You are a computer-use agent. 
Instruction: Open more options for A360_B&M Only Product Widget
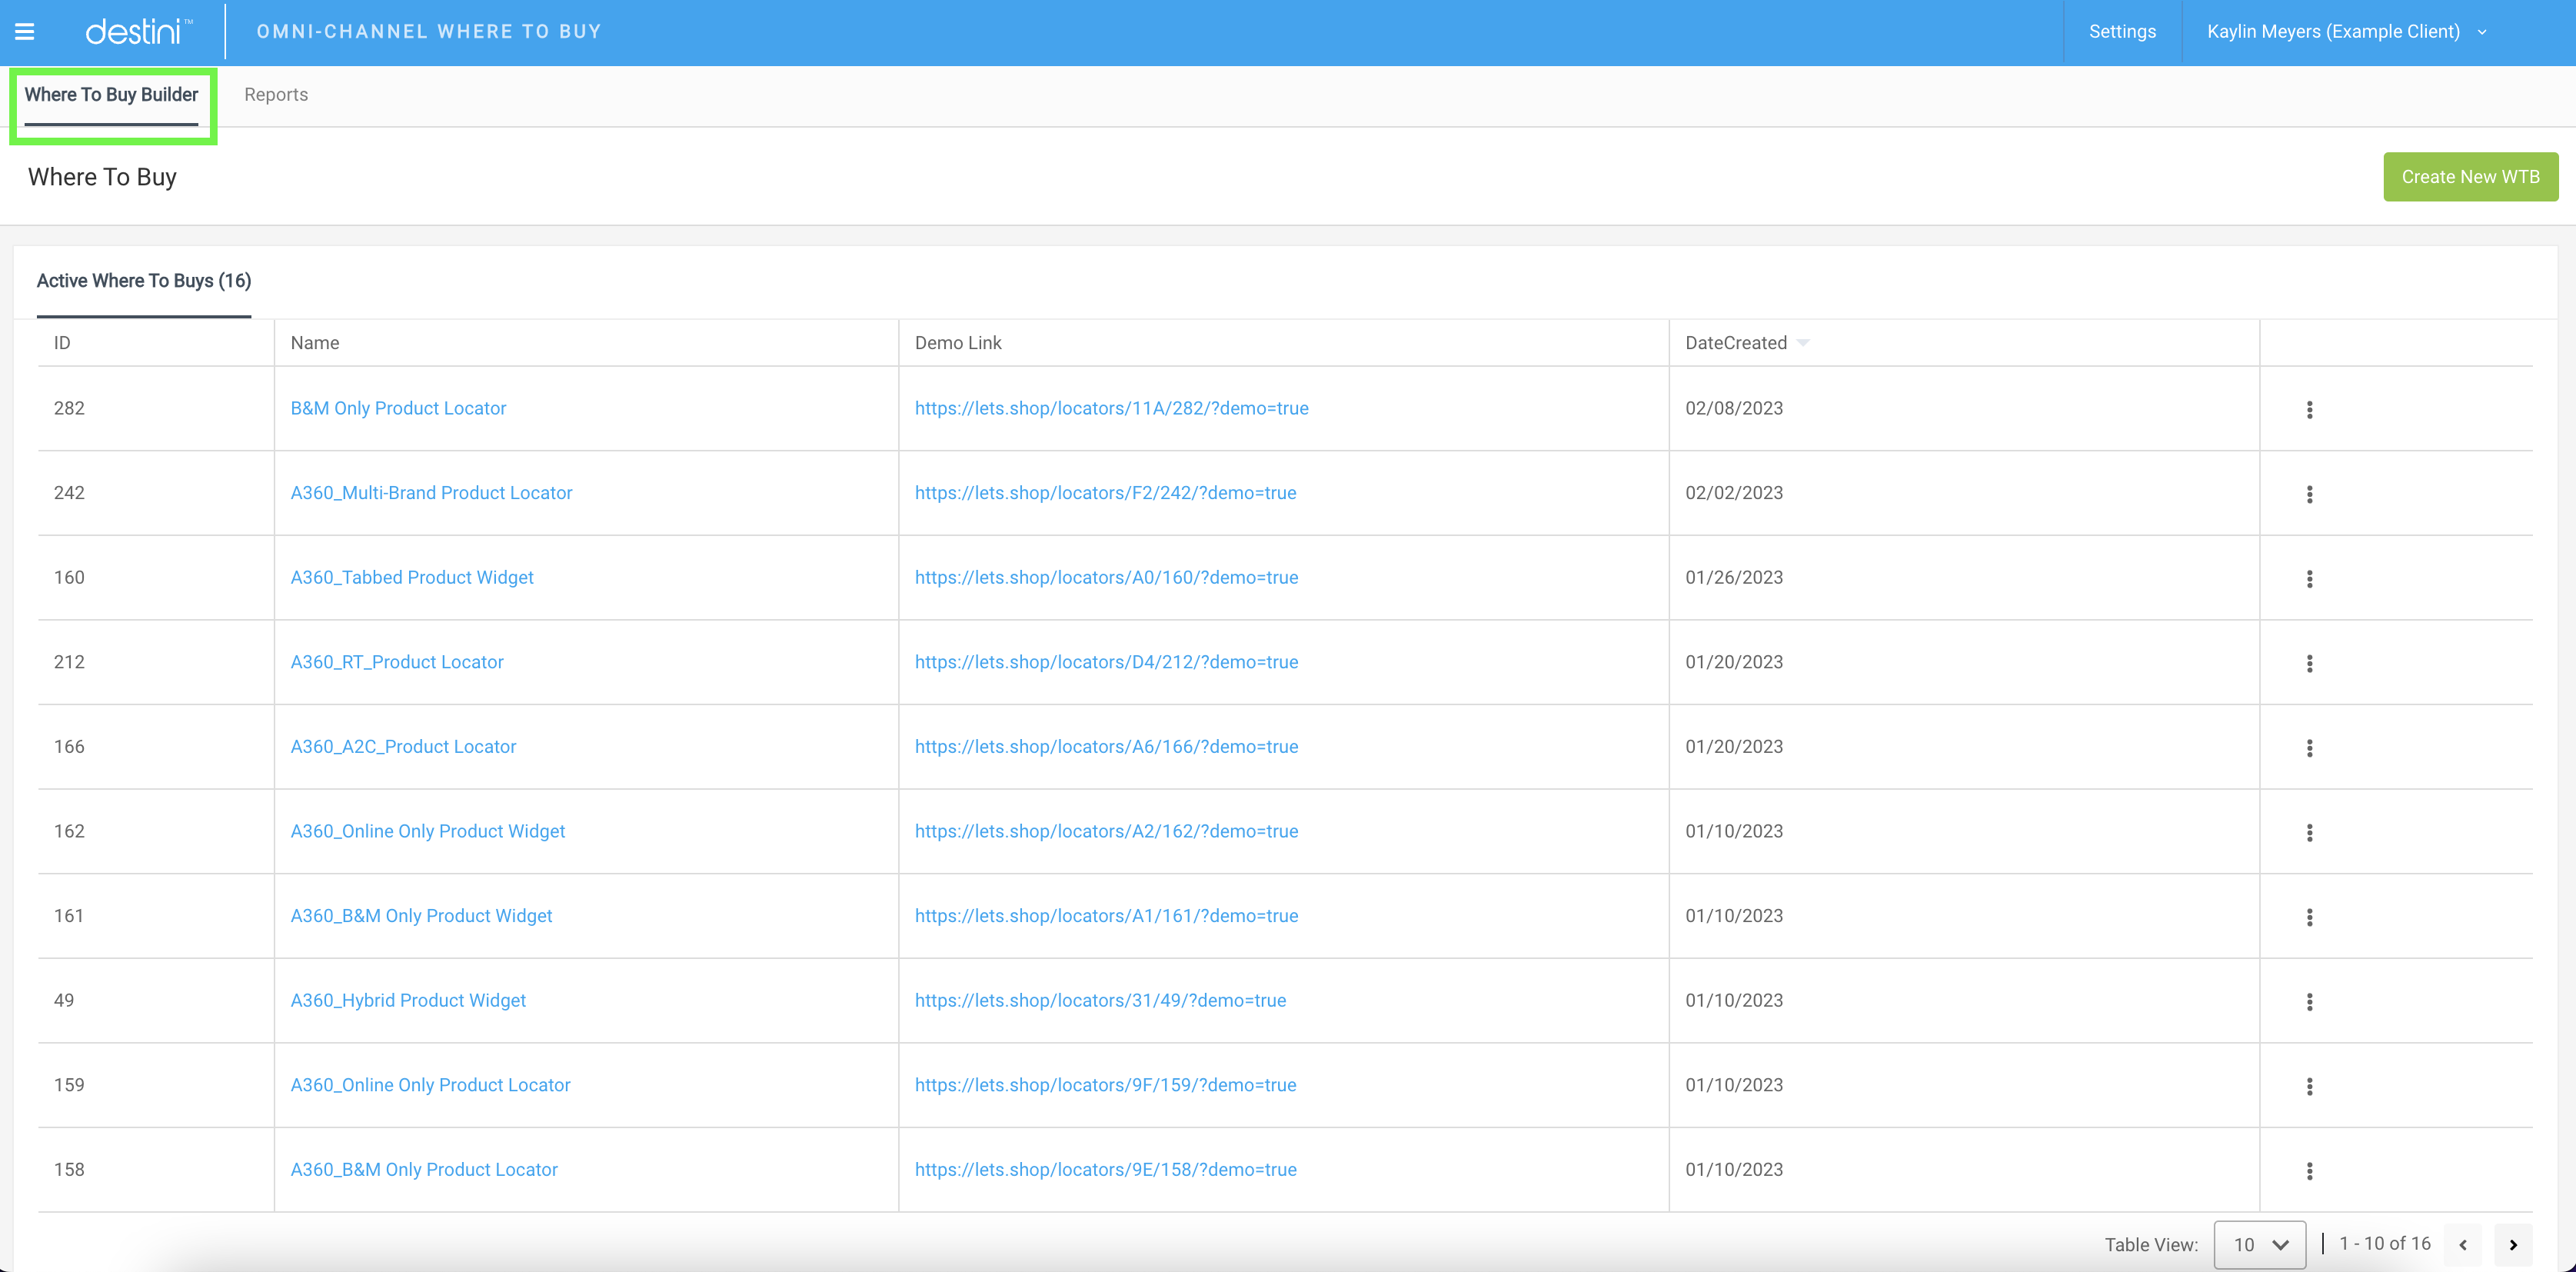[x=2309, y=917]
